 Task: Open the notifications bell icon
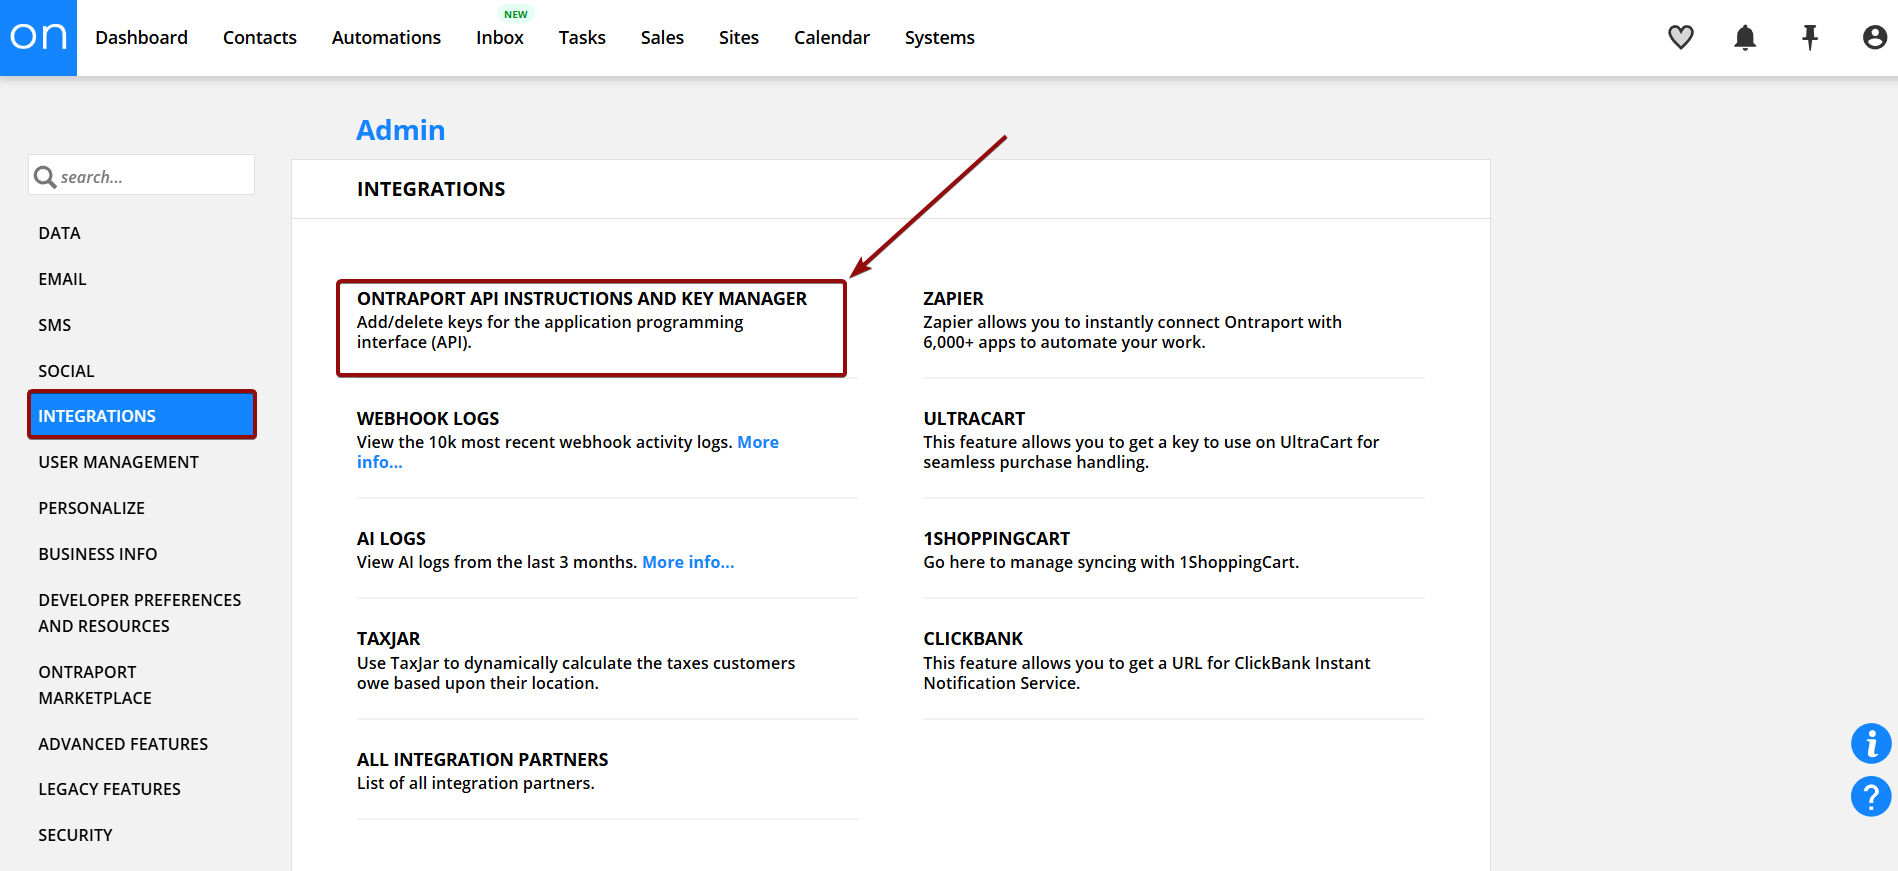pyautogui.click(x=1745, y=38)
